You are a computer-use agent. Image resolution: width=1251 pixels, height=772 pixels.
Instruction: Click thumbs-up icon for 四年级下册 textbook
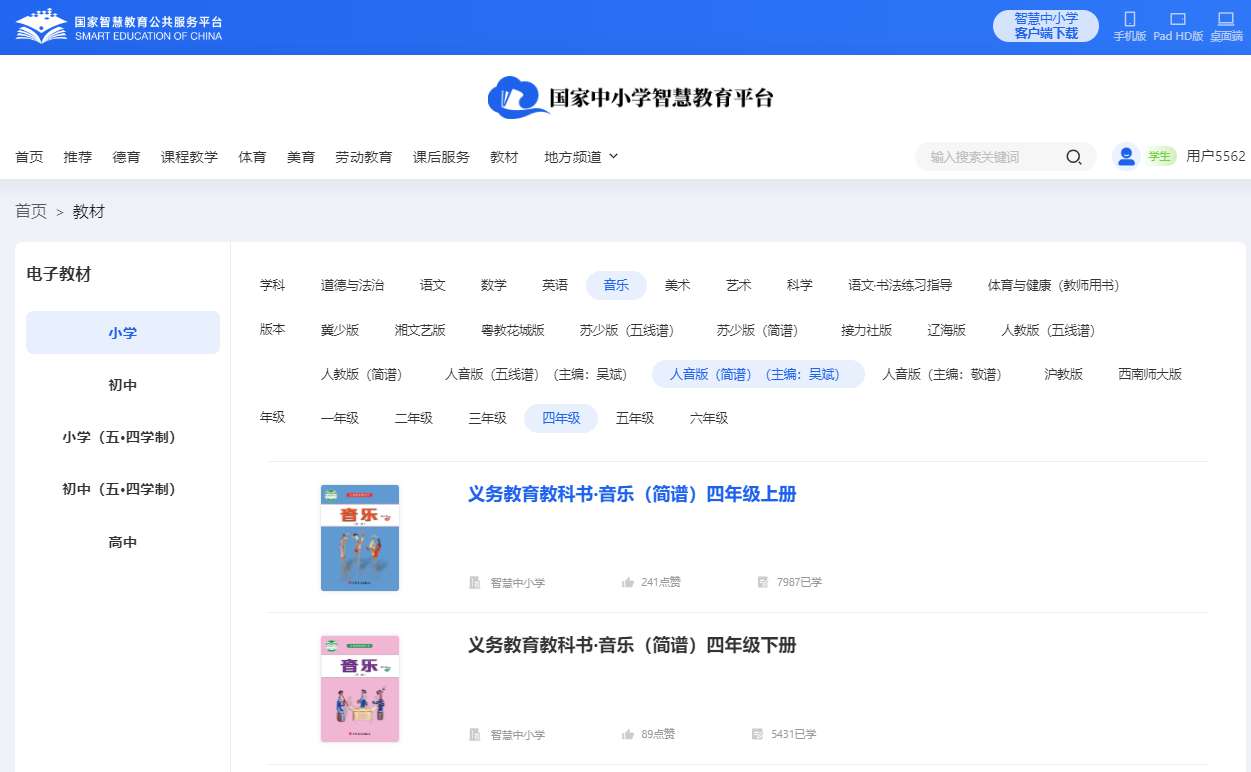(x=628, y=734)
